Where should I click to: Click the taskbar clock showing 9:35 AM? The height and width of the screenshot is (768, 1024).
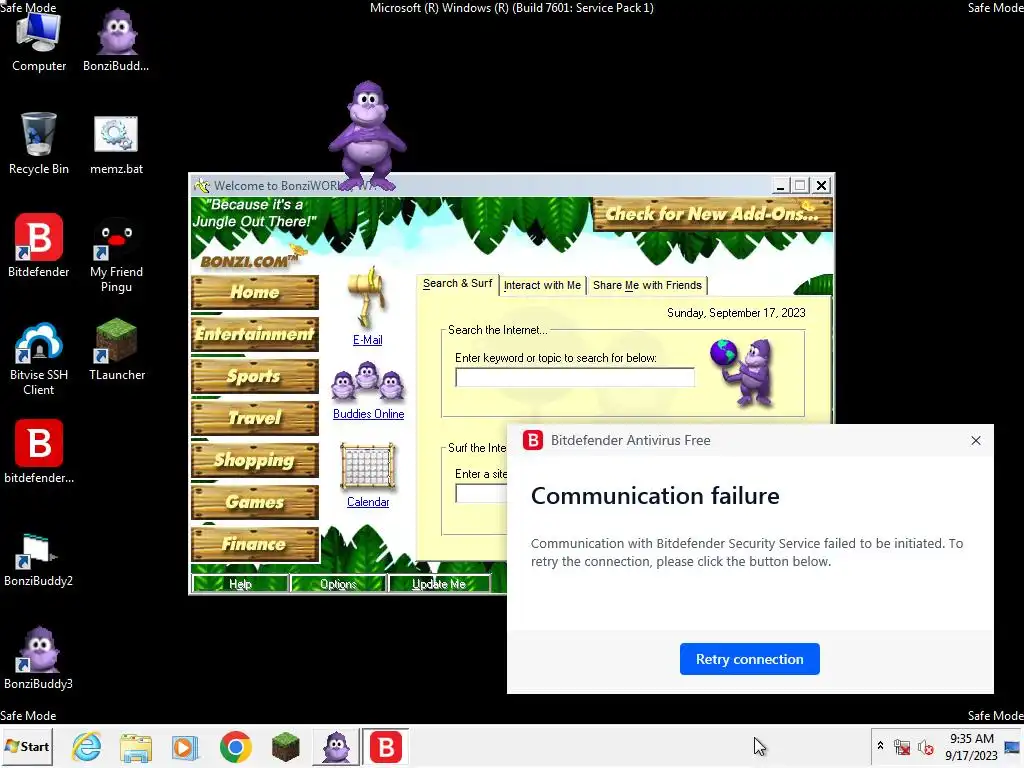971,746
